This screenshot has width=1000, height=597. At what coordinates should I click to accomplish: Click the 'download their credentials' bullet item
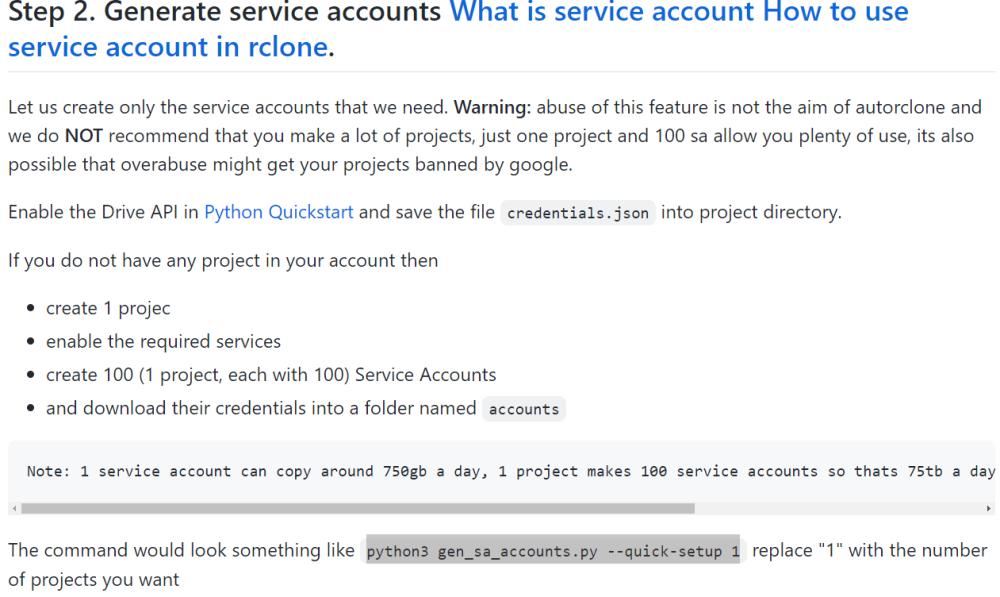pos(261,408)
